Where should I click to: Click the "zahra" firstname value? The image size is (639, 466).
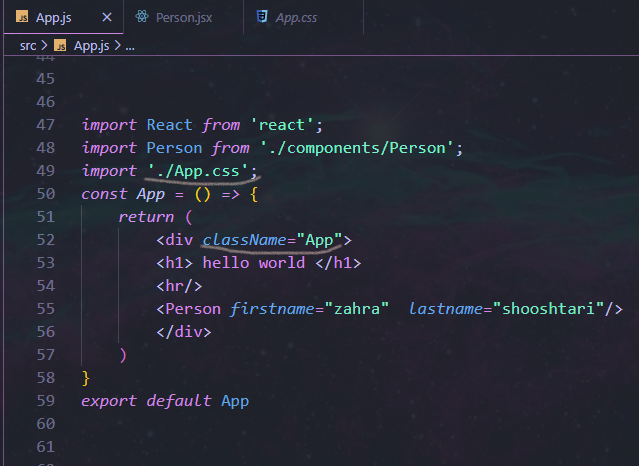pos(355,309)
